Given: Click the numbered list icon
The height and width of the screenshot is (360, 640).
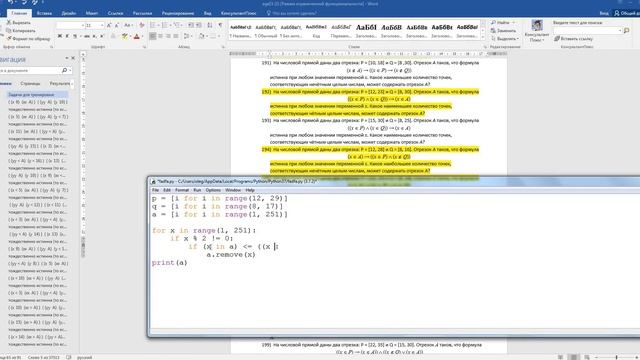Looking at the screenshot, I should pos(165,25).
